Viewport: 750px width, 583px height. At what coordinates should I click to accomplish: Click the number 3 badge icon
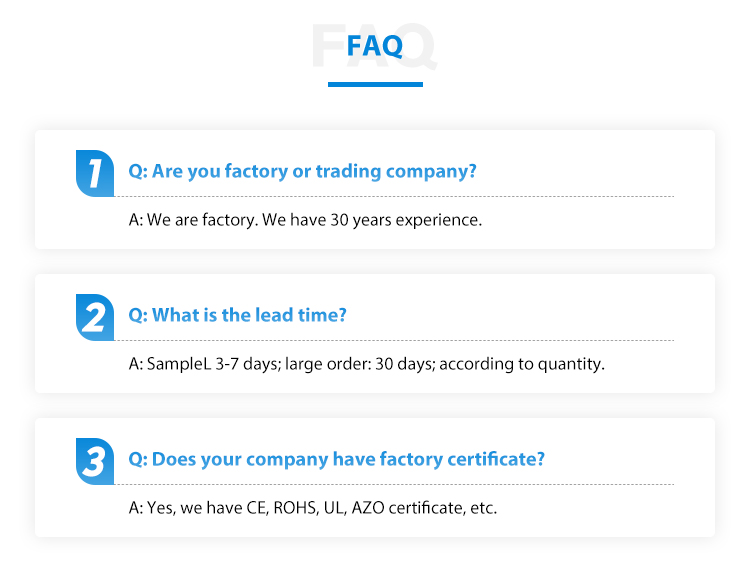(94, 461)
